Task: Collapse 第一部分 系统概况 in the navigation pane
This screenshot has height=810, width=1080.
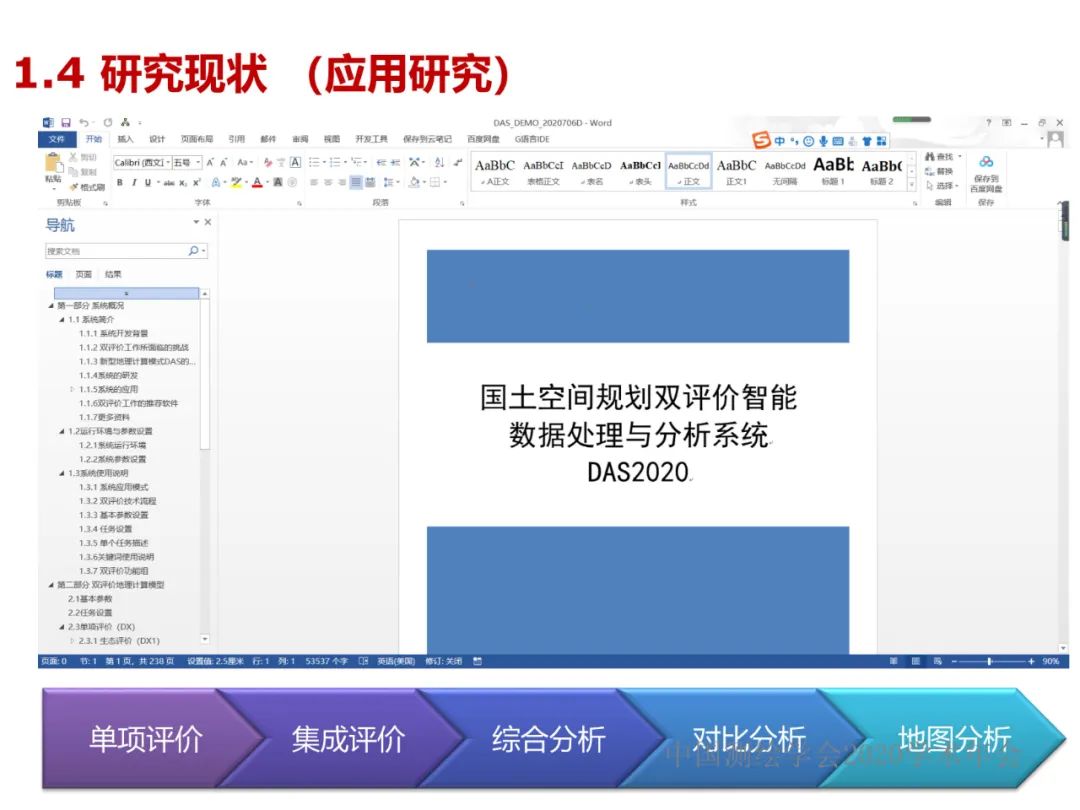Action: 51,305
